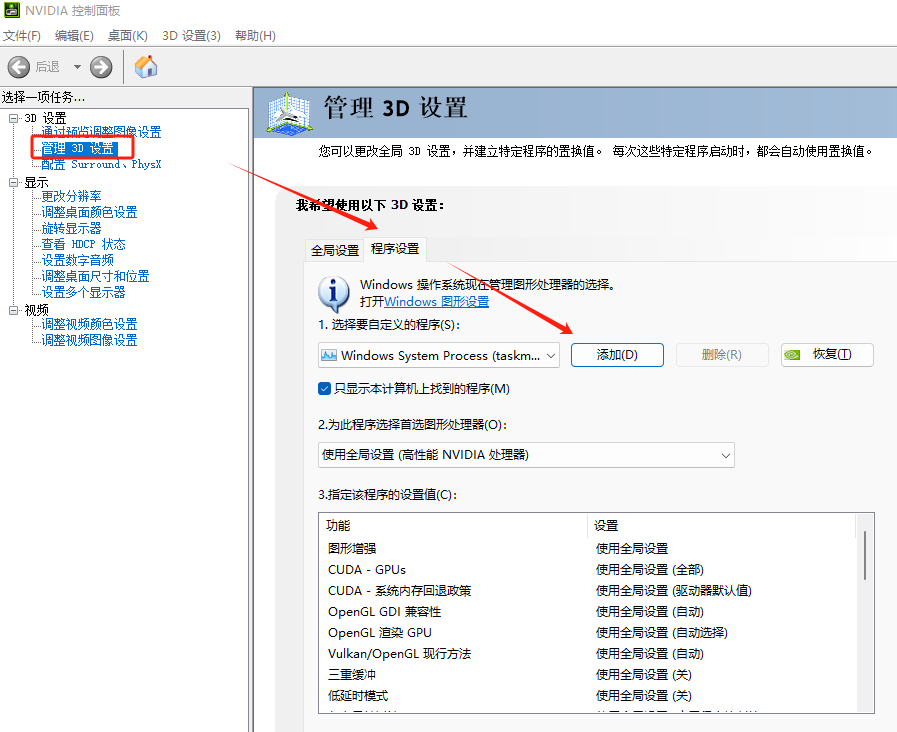Viewport: 897px width, 732px height.
Task: Open 调整桌面尺寸和位置 in the tree
Action: click(x=96, y=276)
